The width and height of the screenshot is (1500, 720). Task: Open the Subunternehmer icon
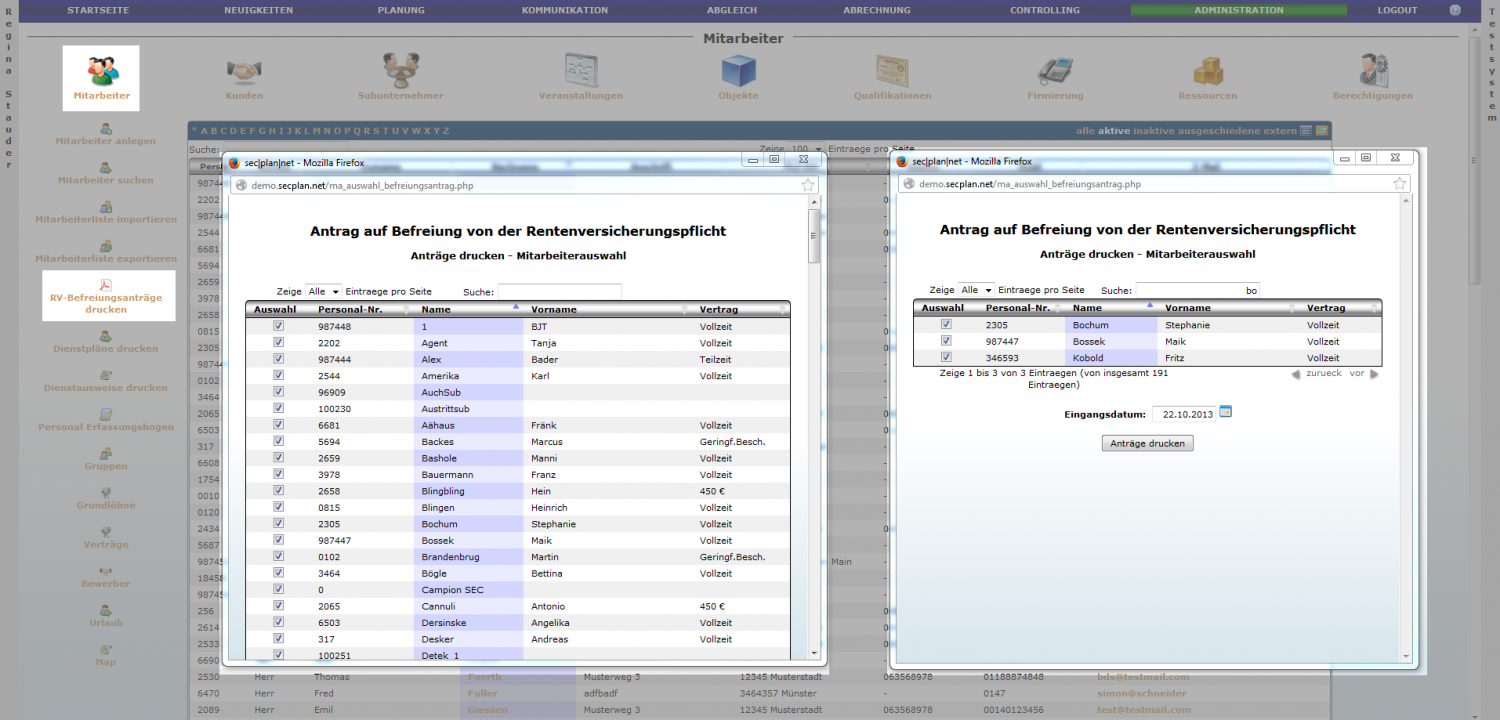point(401,70)
